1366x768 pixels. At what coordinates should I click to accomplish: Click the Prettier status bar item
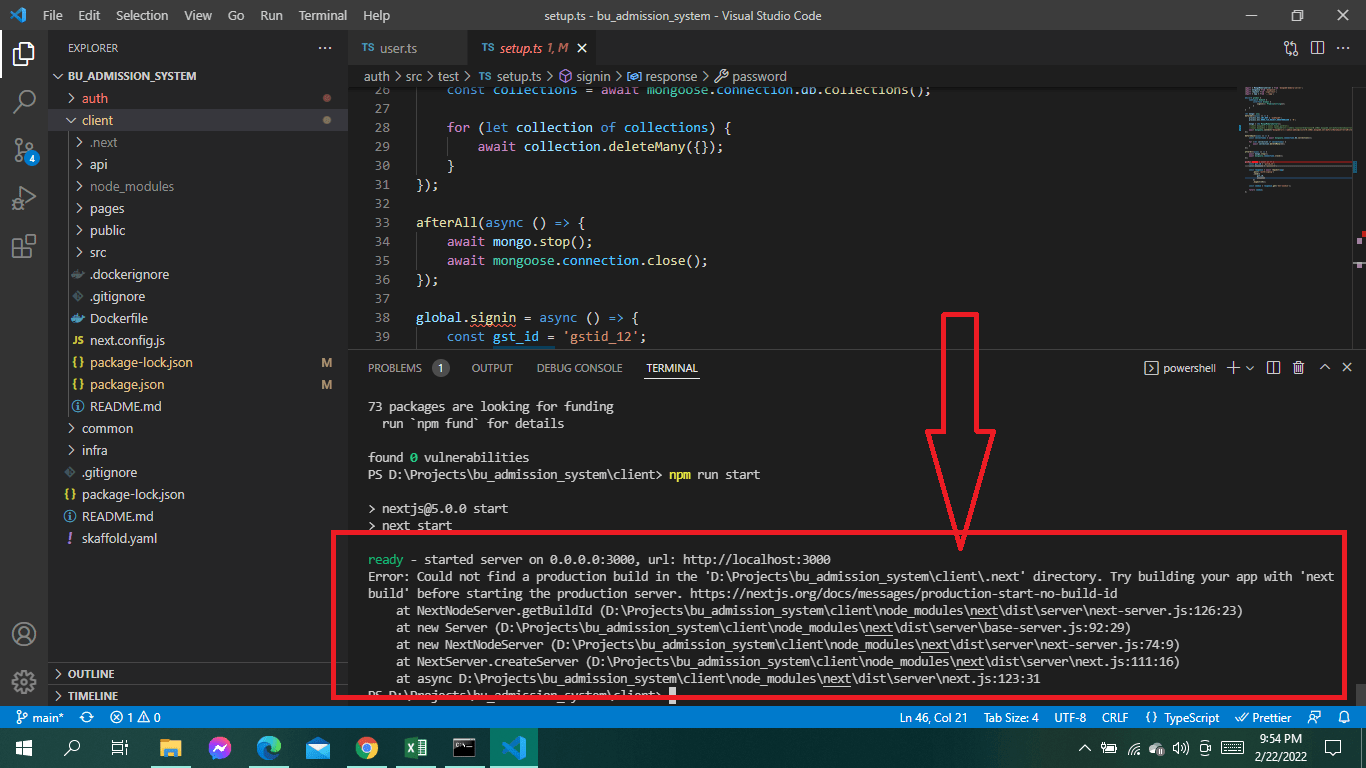click(x=1263, y=717)
